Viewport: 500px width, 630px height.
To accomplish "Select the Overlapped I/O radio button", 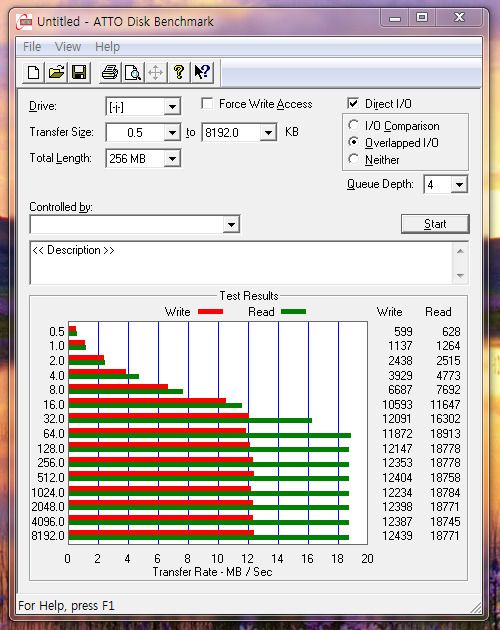I will pos(353,142).
